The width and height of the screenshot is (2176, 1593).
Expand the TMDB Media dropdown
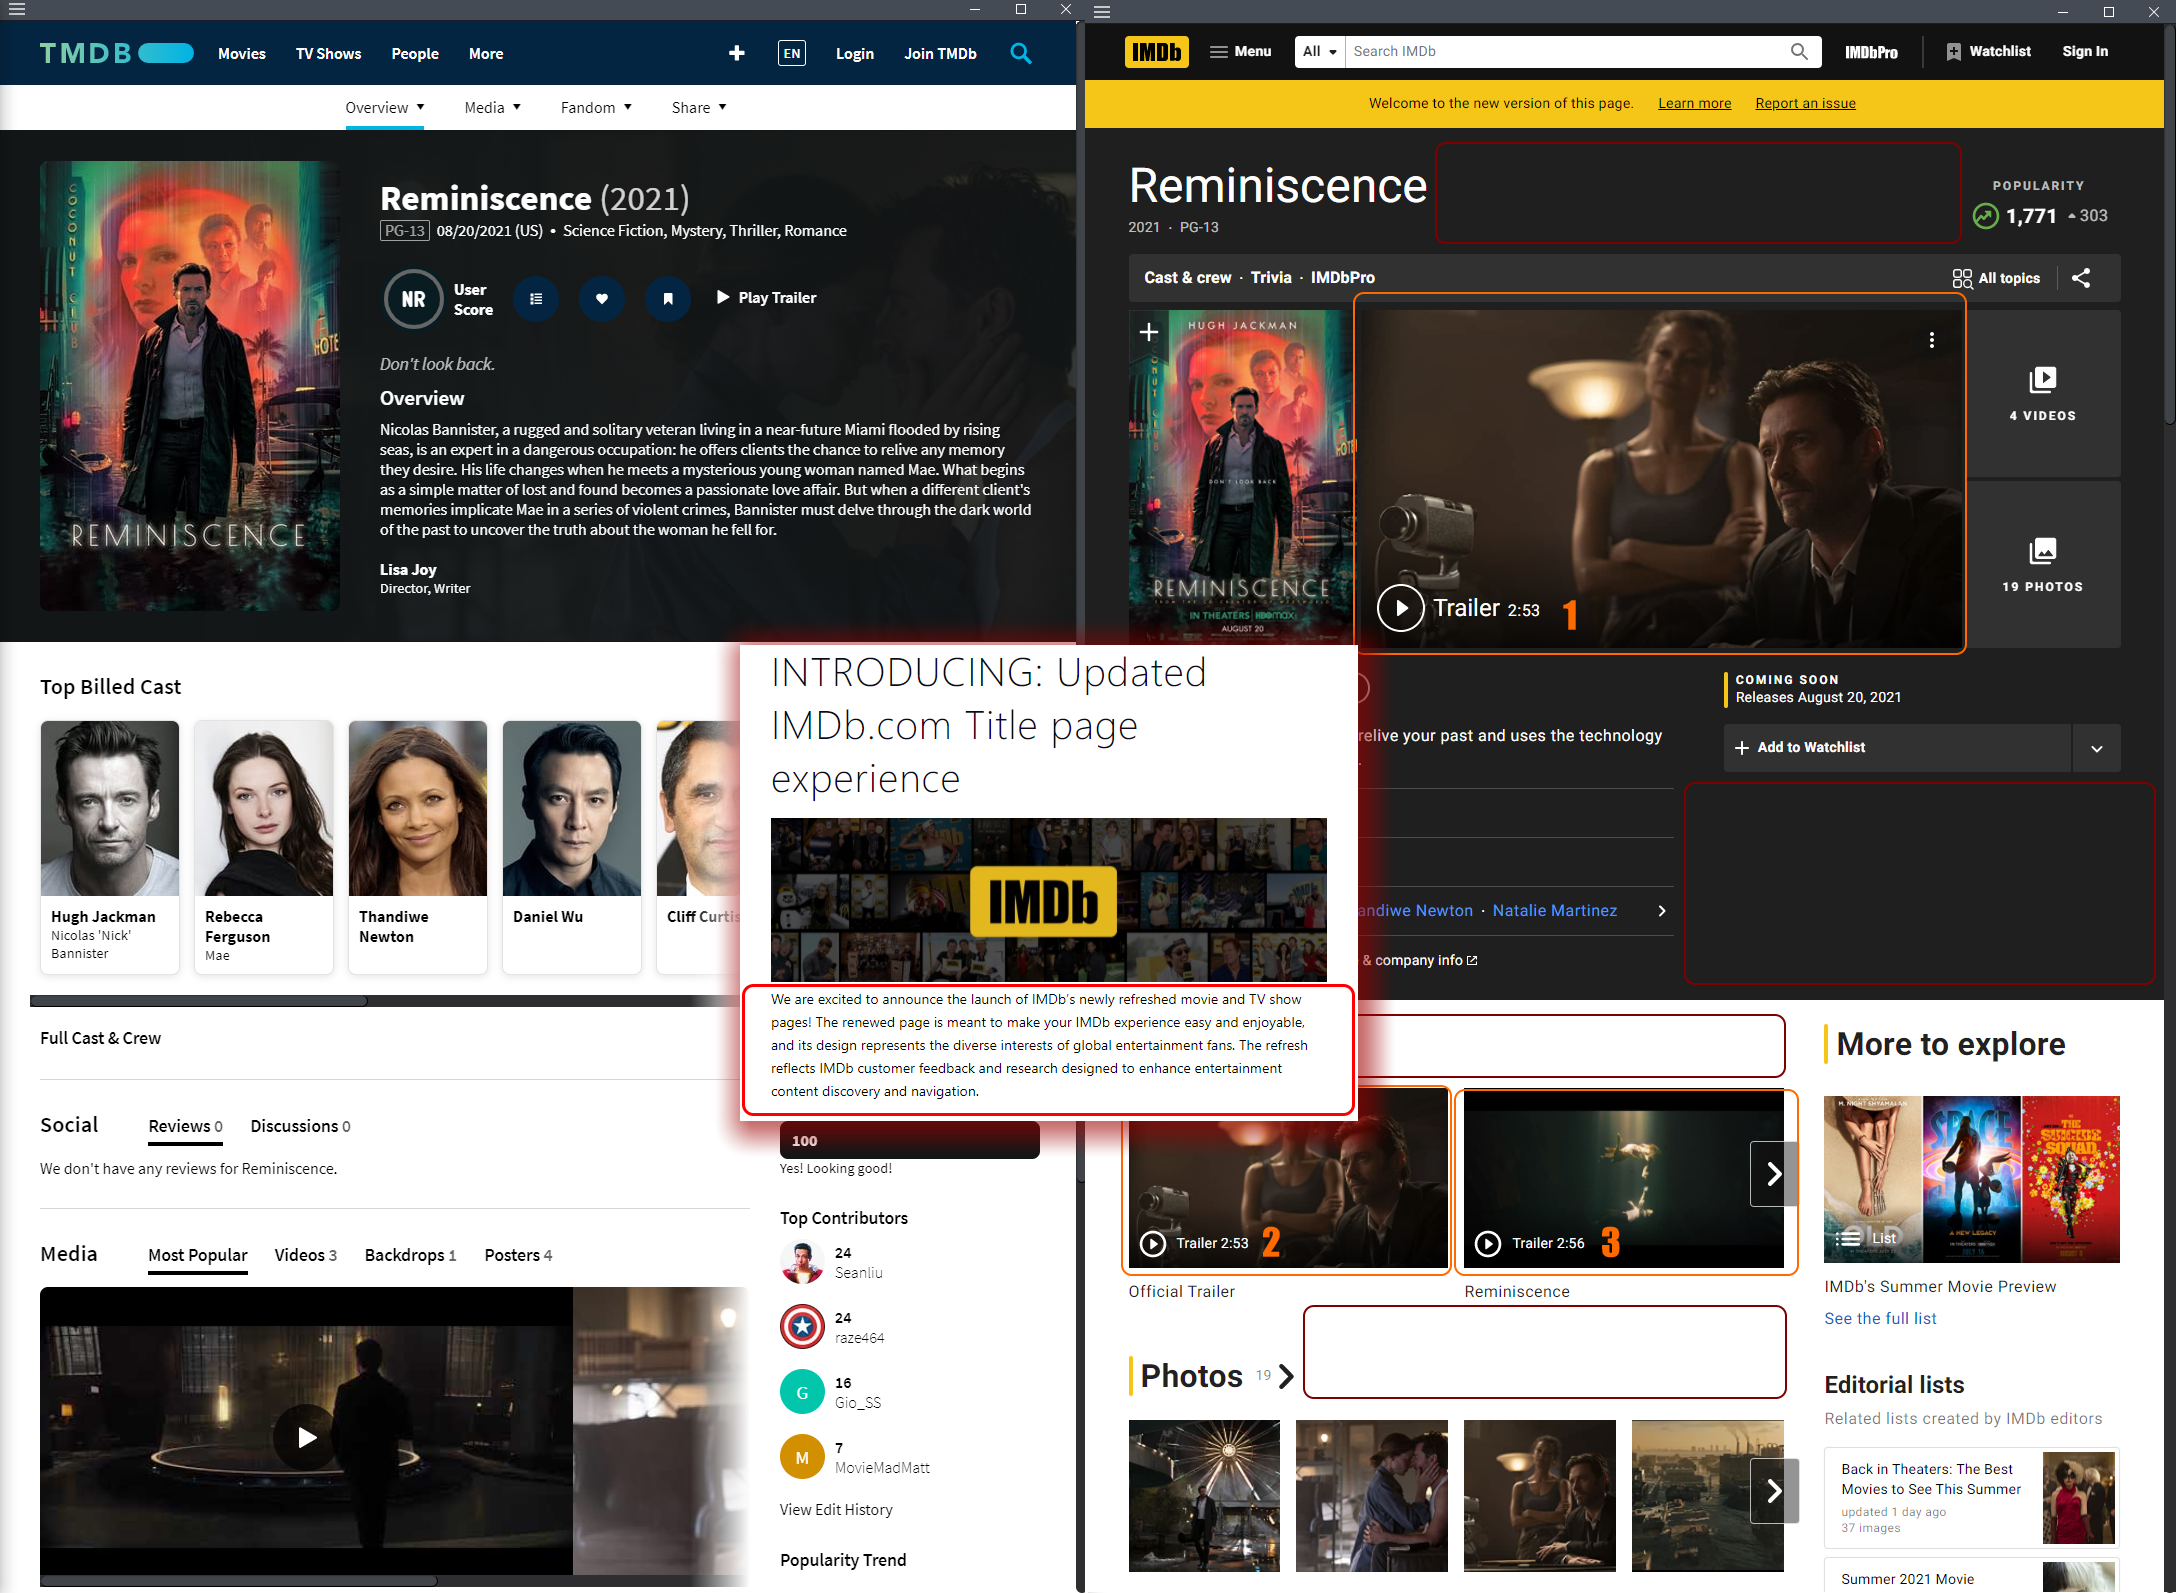[x=492, y=108]
